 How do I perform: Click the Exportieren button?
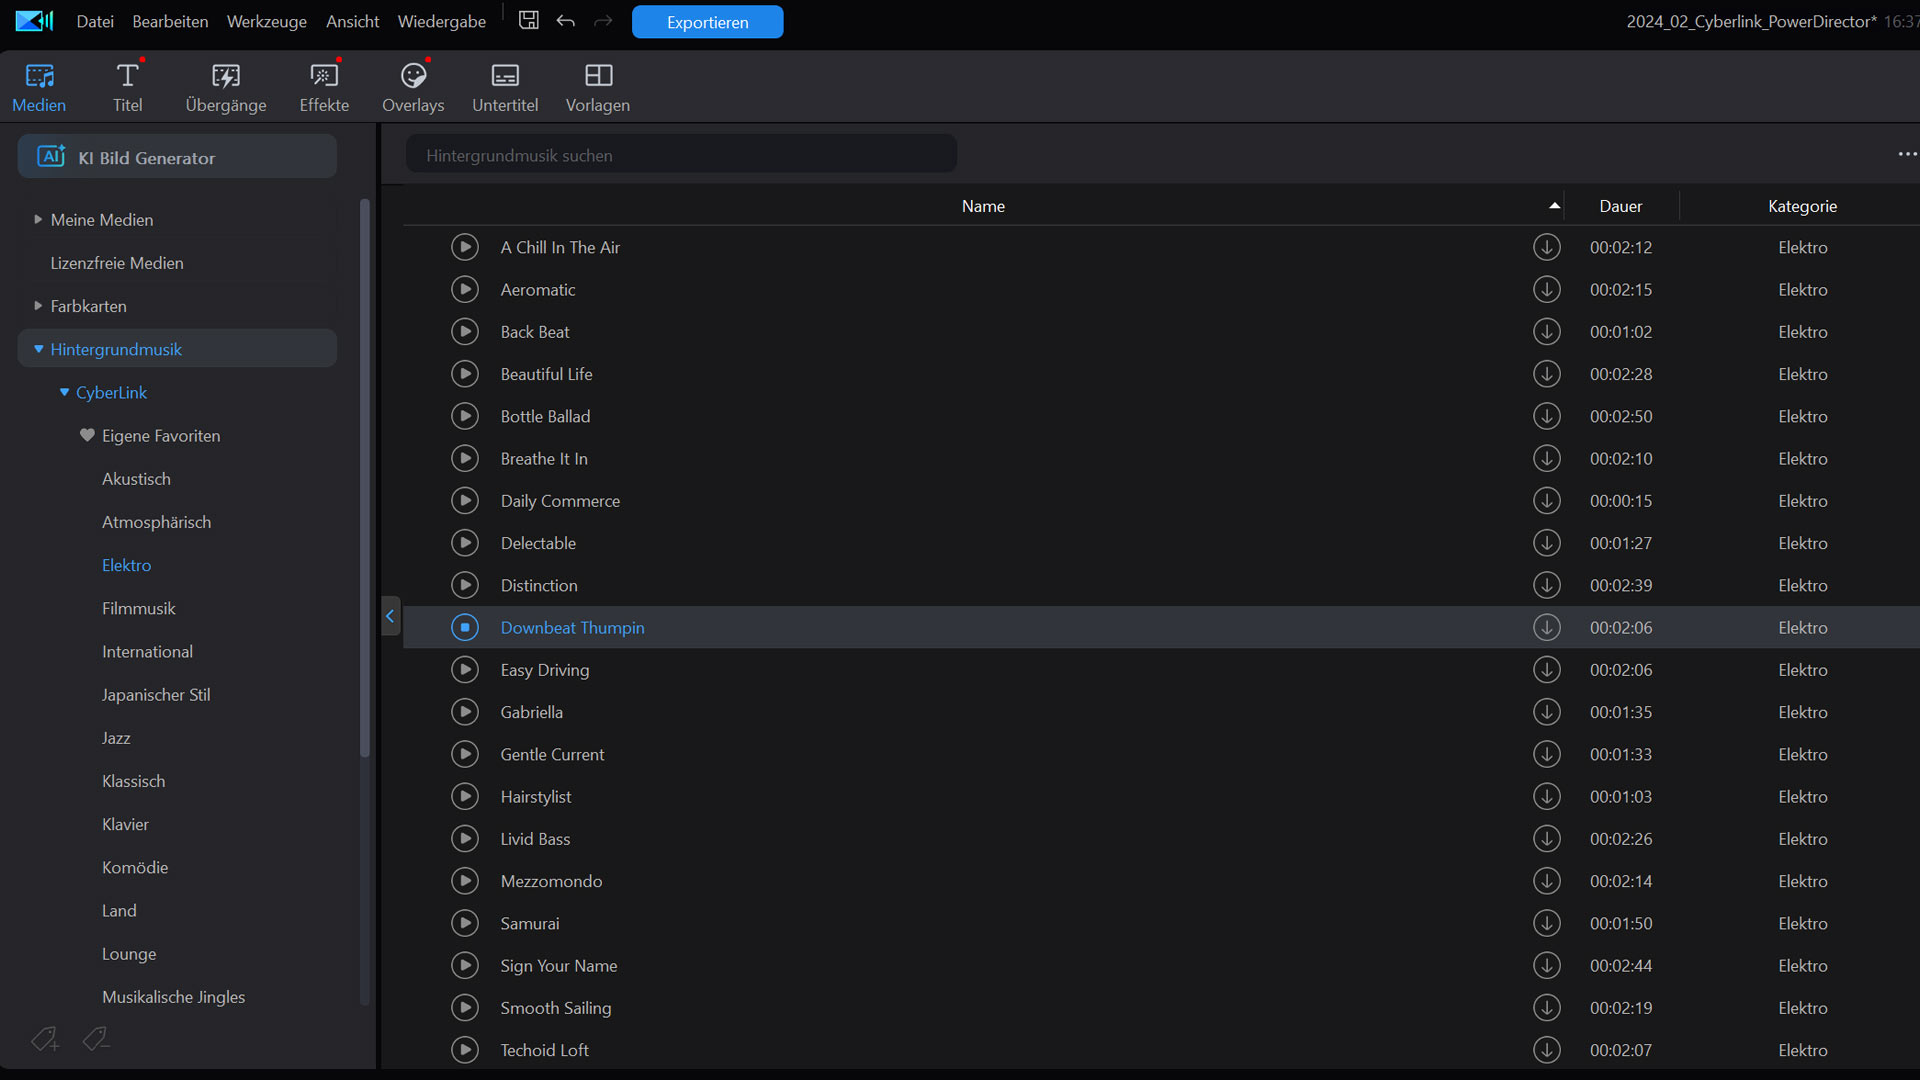pos(707,22)
